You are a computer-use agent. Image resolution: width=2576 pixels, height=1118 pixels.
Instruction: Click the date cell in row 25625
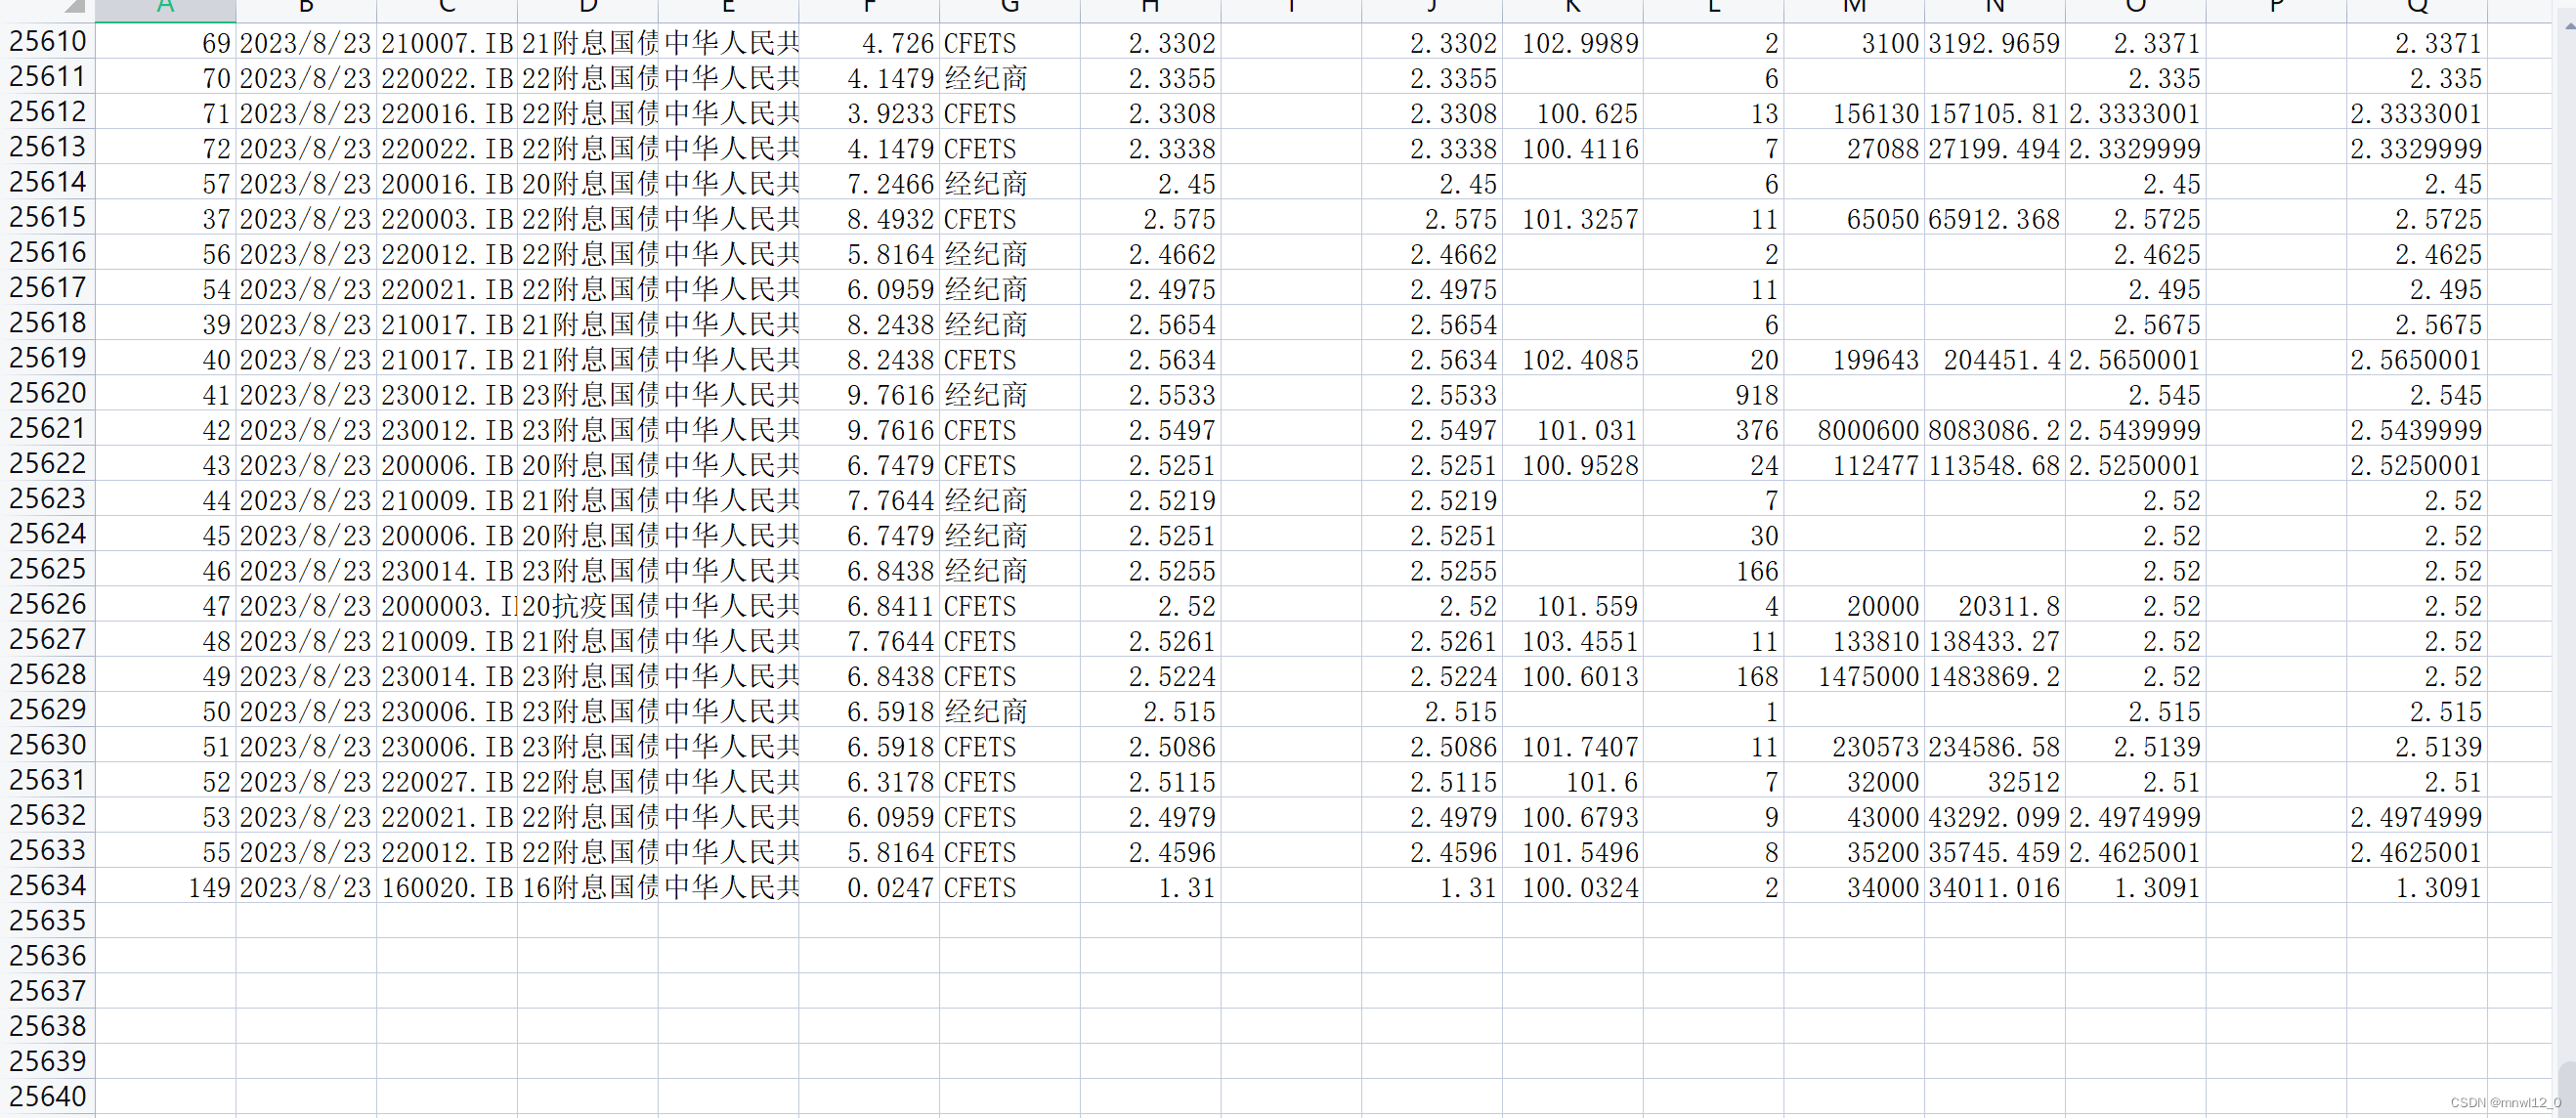[305, 571]
